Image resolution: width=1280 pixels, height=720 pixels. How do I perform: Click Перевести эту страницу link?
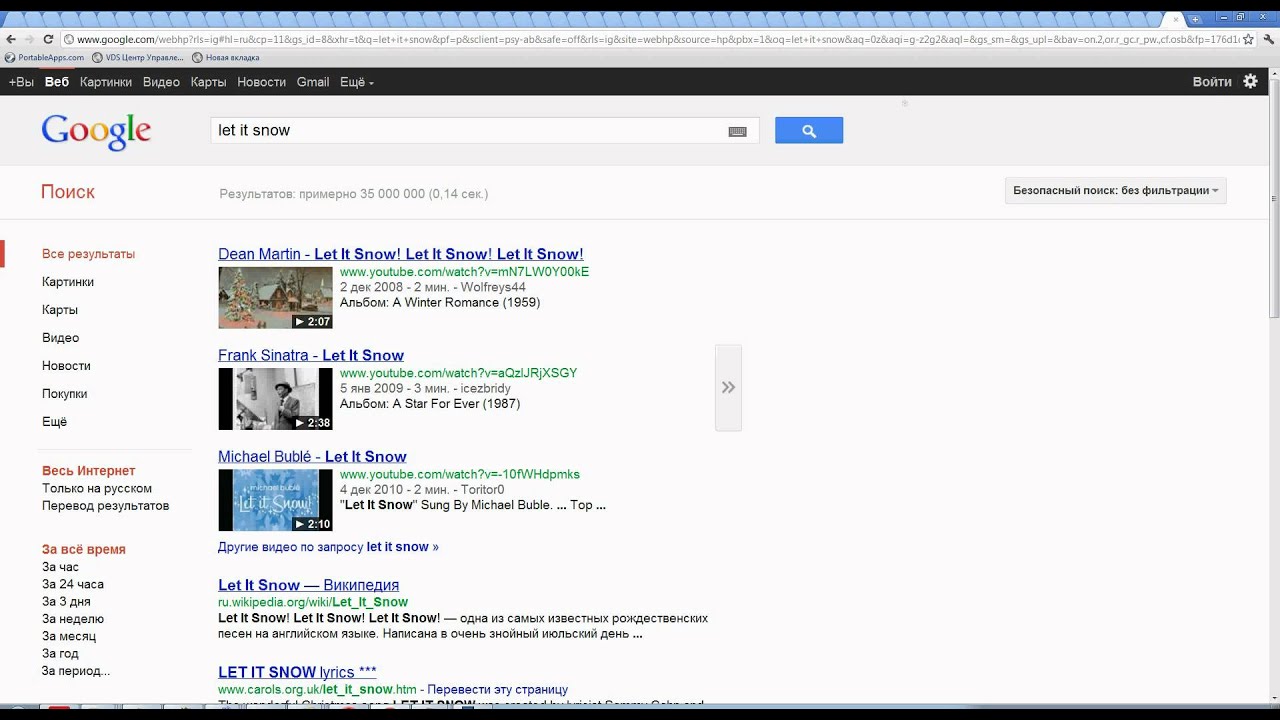(497, 689)
